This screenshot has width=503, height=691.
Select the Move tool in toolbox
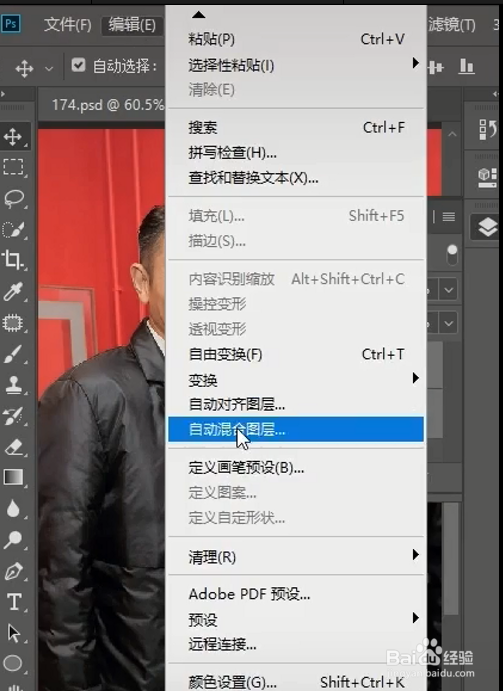click(x=13, y=136)
